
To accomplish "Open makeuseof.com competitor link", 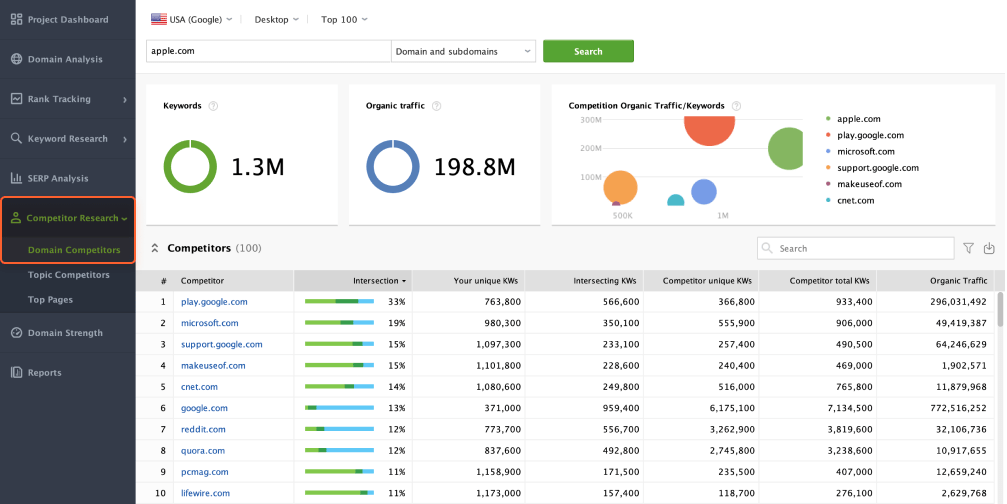I will (x=213, y=365).
